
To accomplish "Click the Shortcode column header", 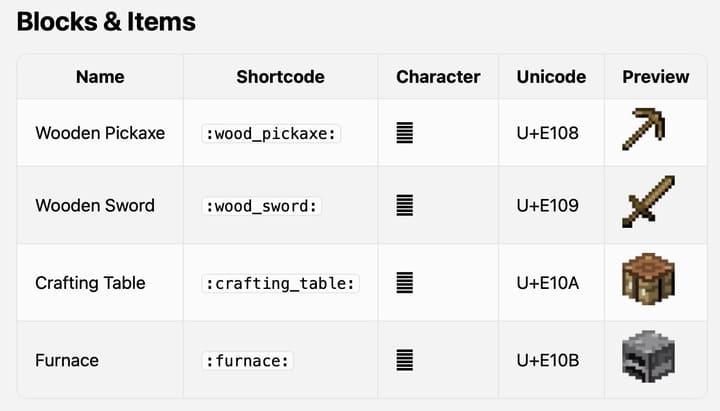I will tap(280, 76).
